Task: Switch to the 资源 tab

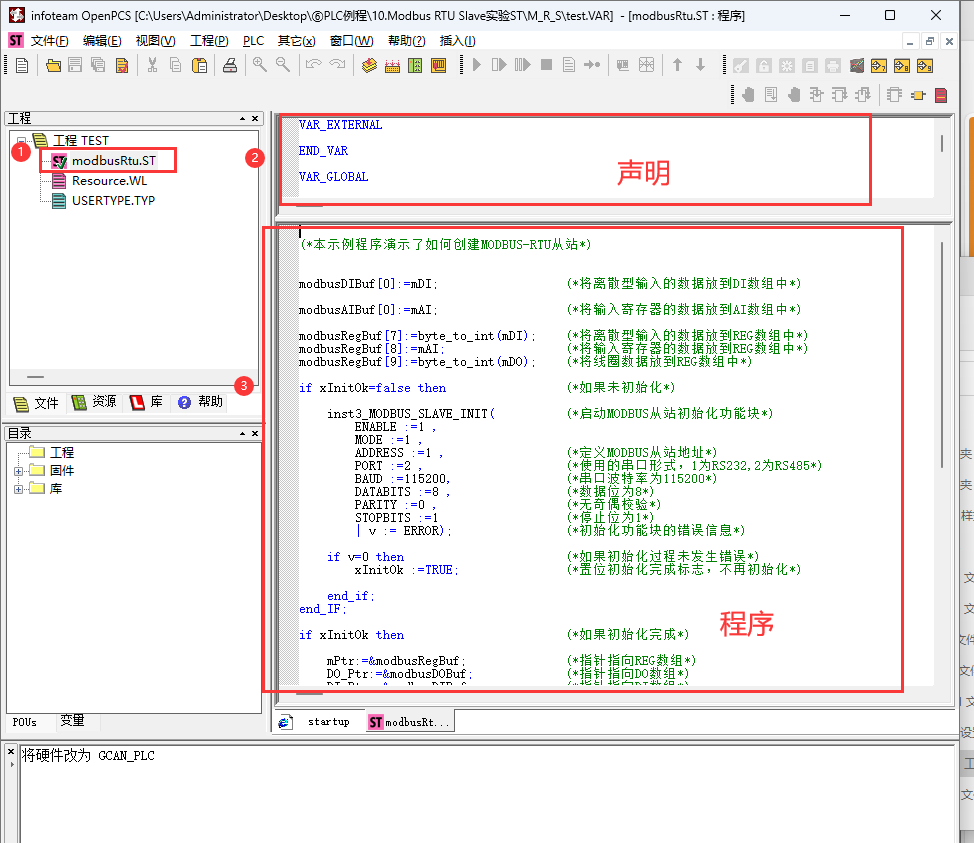Action: (x=95, y=402)
